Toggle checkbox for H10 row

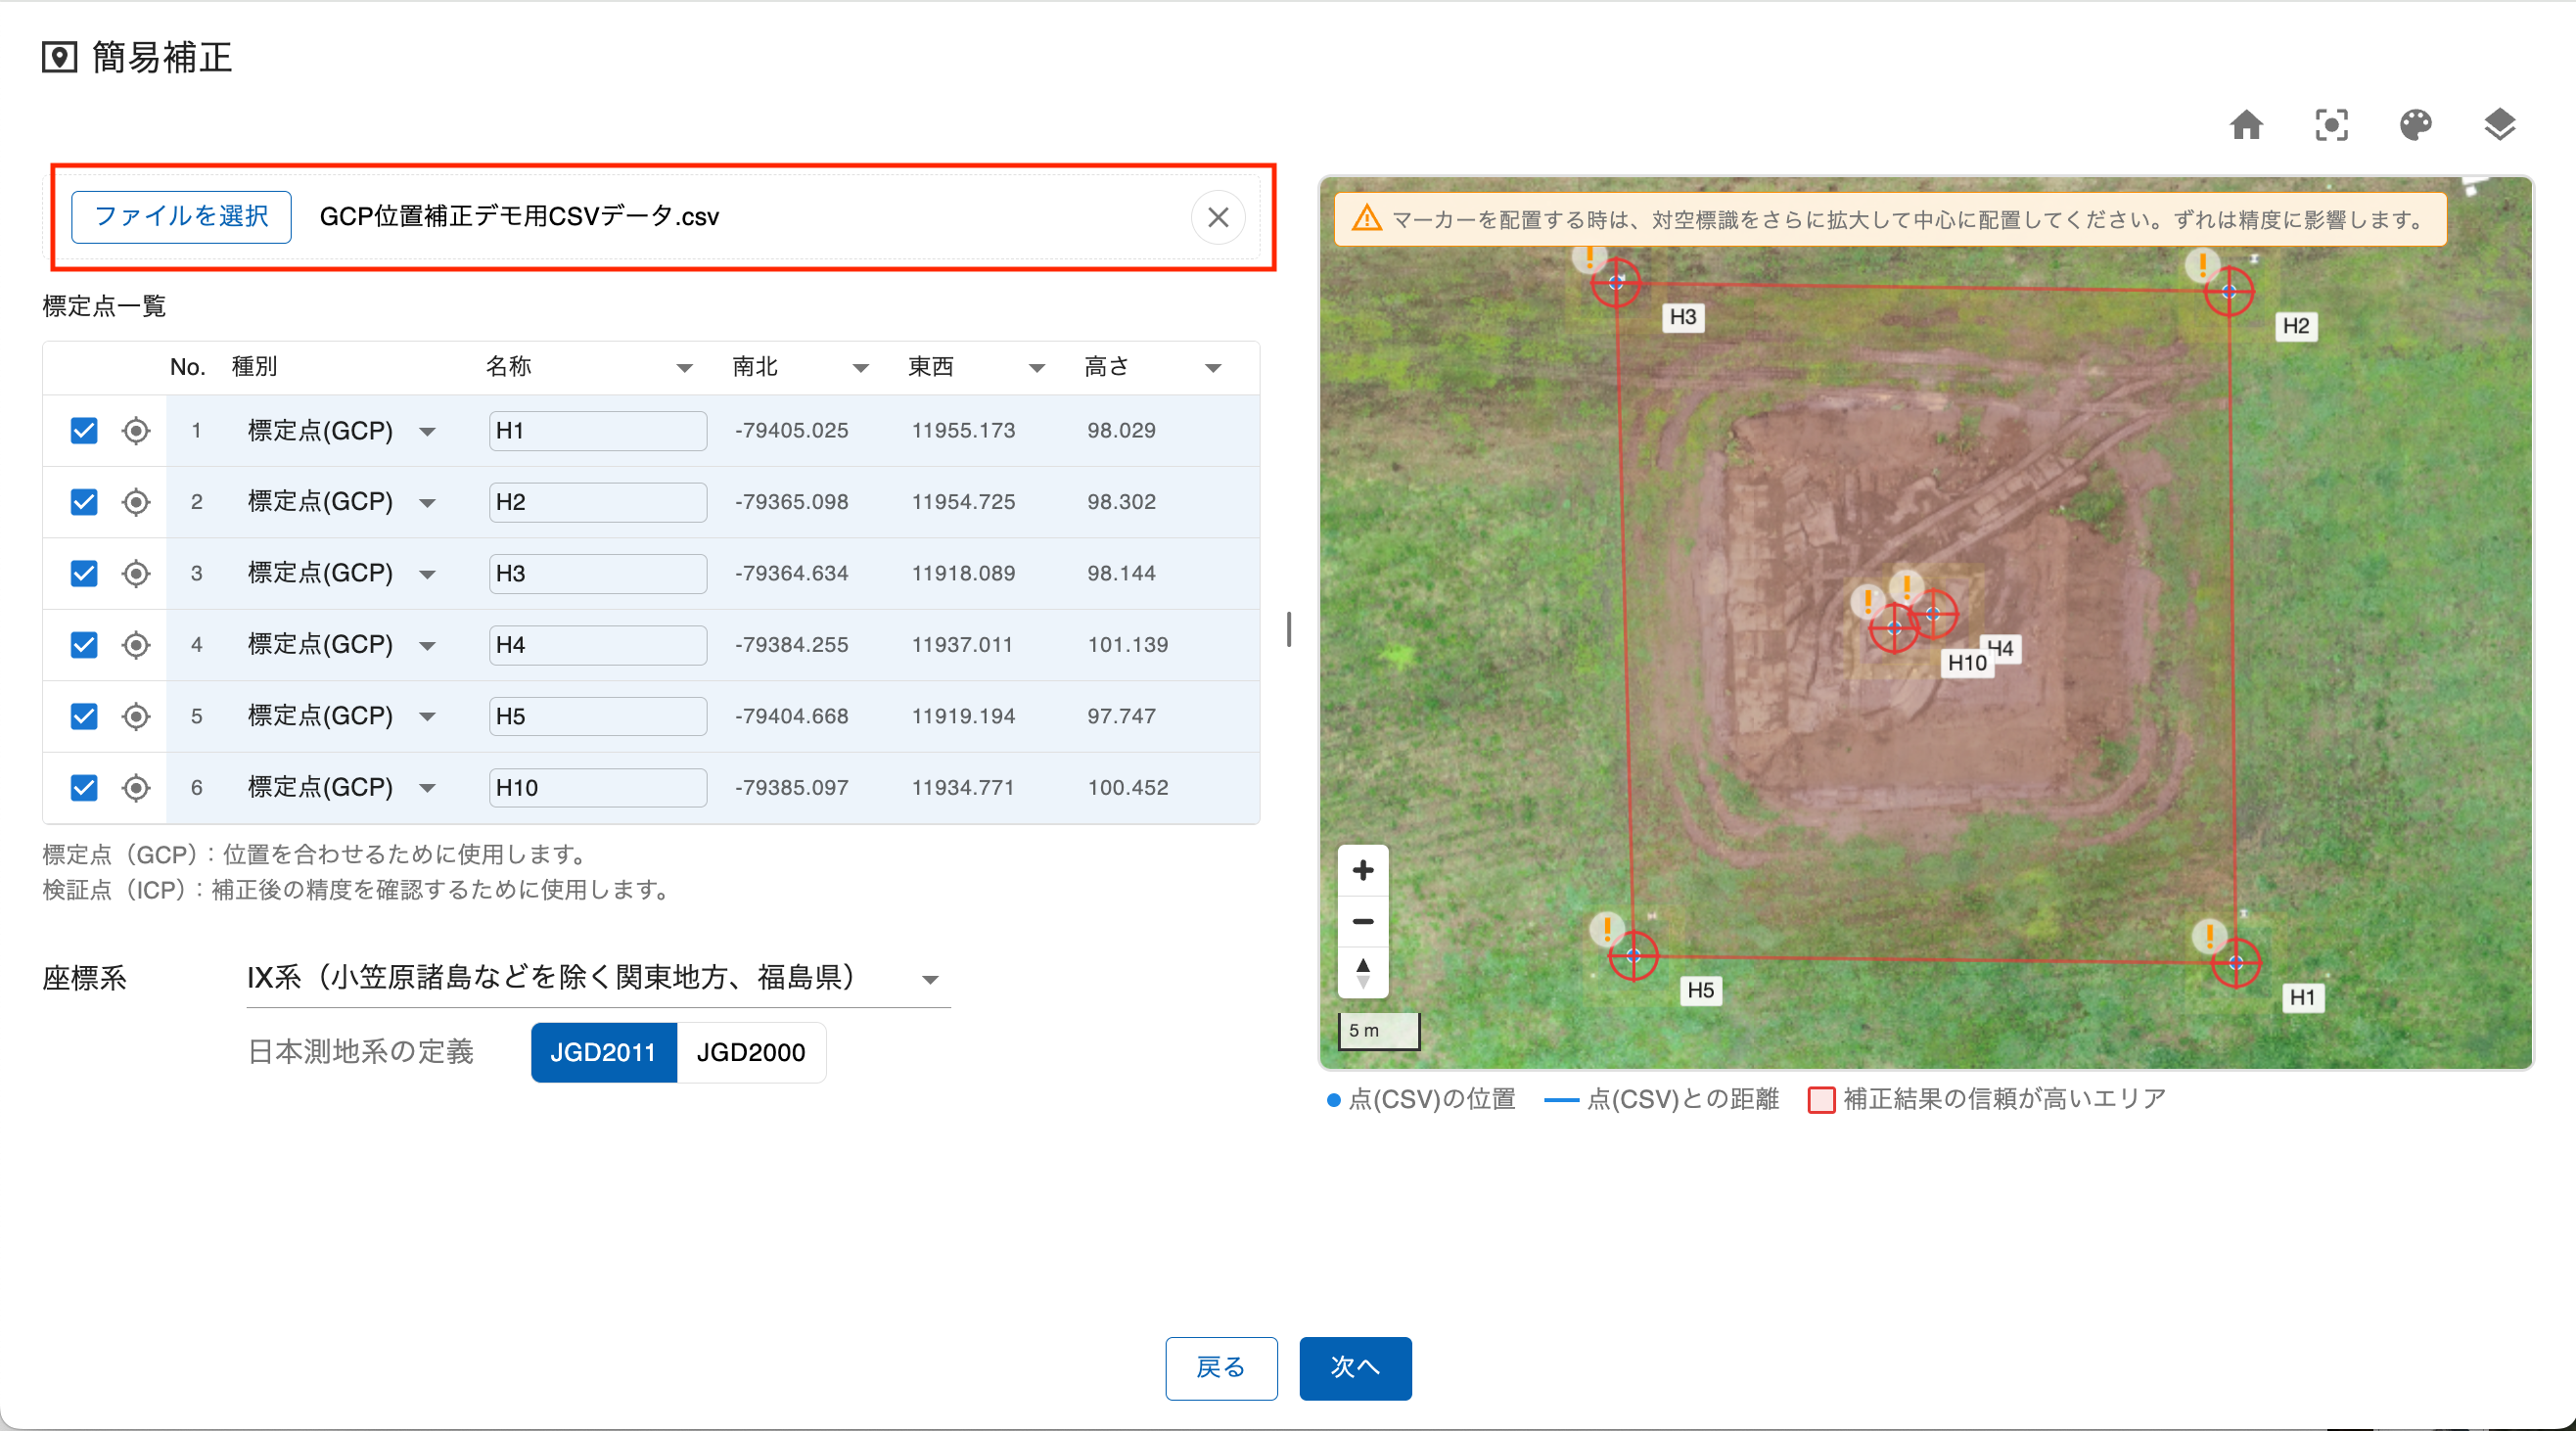(x=84, y=788)
